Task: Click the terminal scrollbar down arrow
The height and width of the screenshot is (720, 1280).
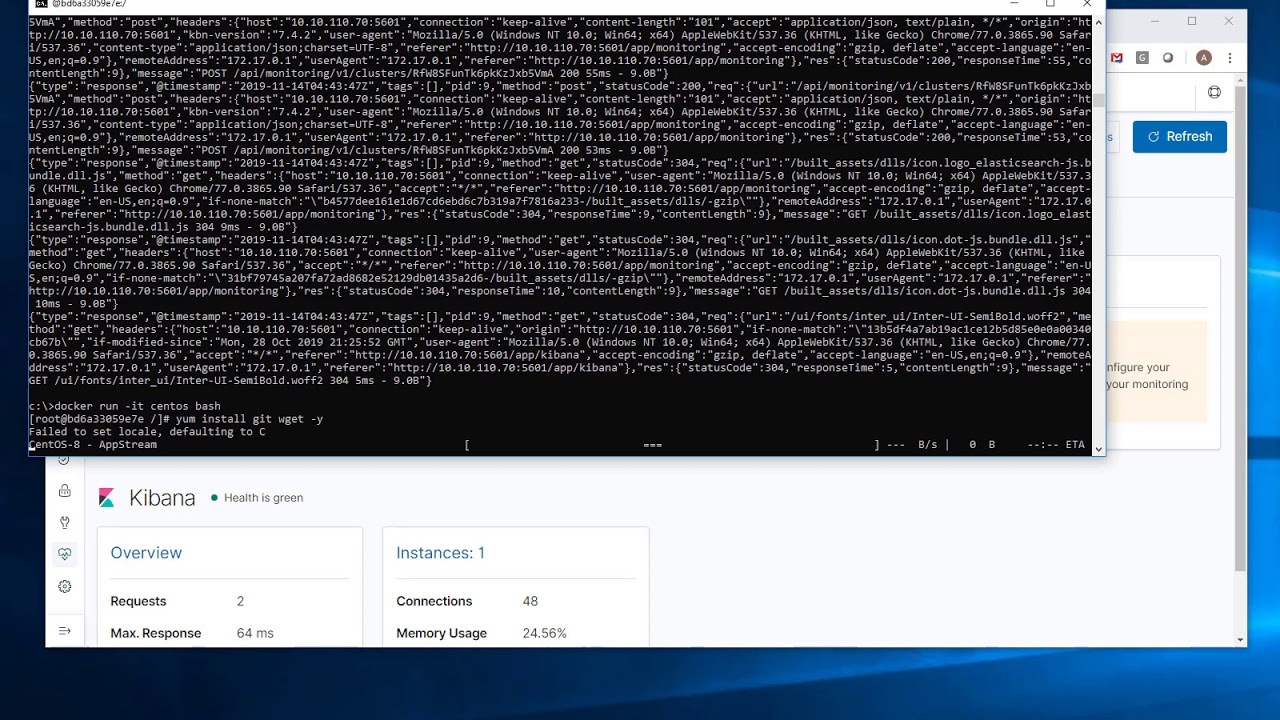Action: click(1099, 449)
